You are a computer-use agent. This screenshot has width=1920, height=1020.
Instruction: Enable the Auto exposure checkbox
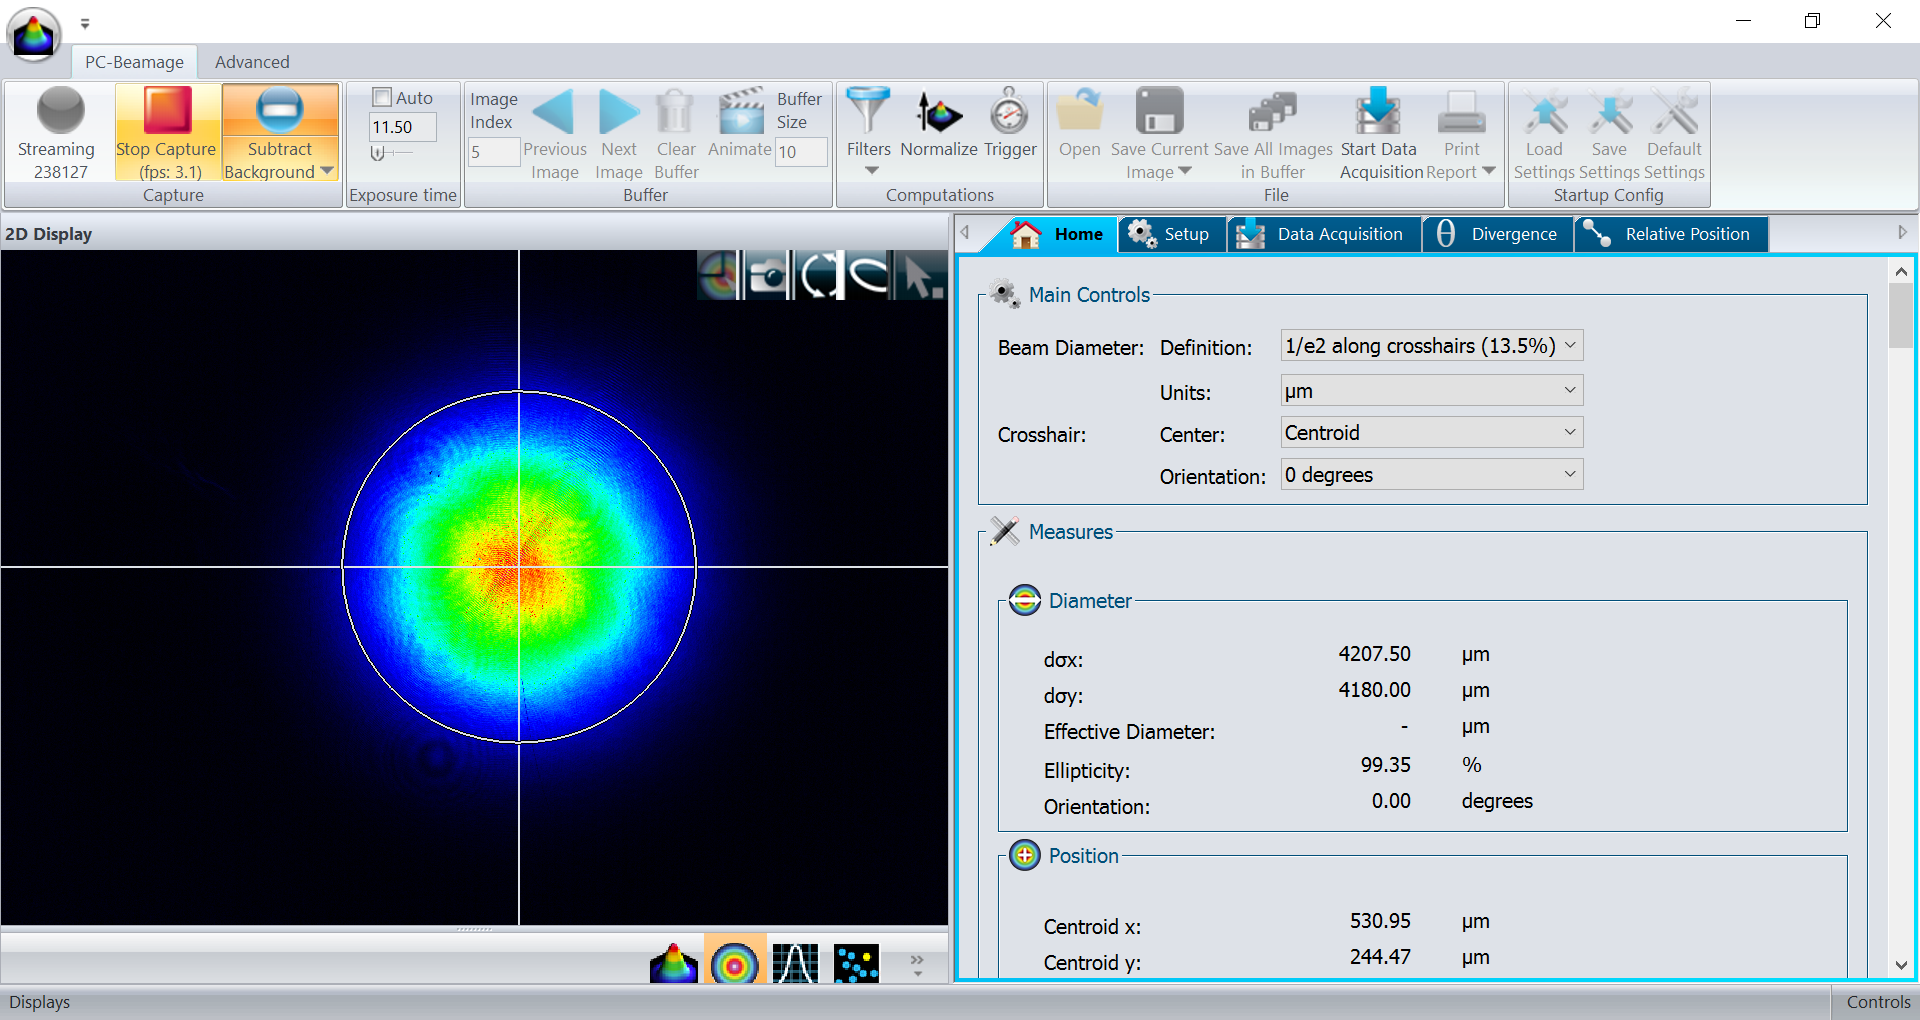tap(382, 97)
